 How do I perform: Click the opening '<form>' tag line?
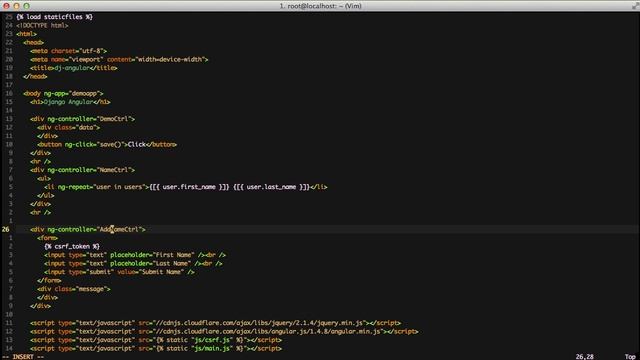coord(47,238)
